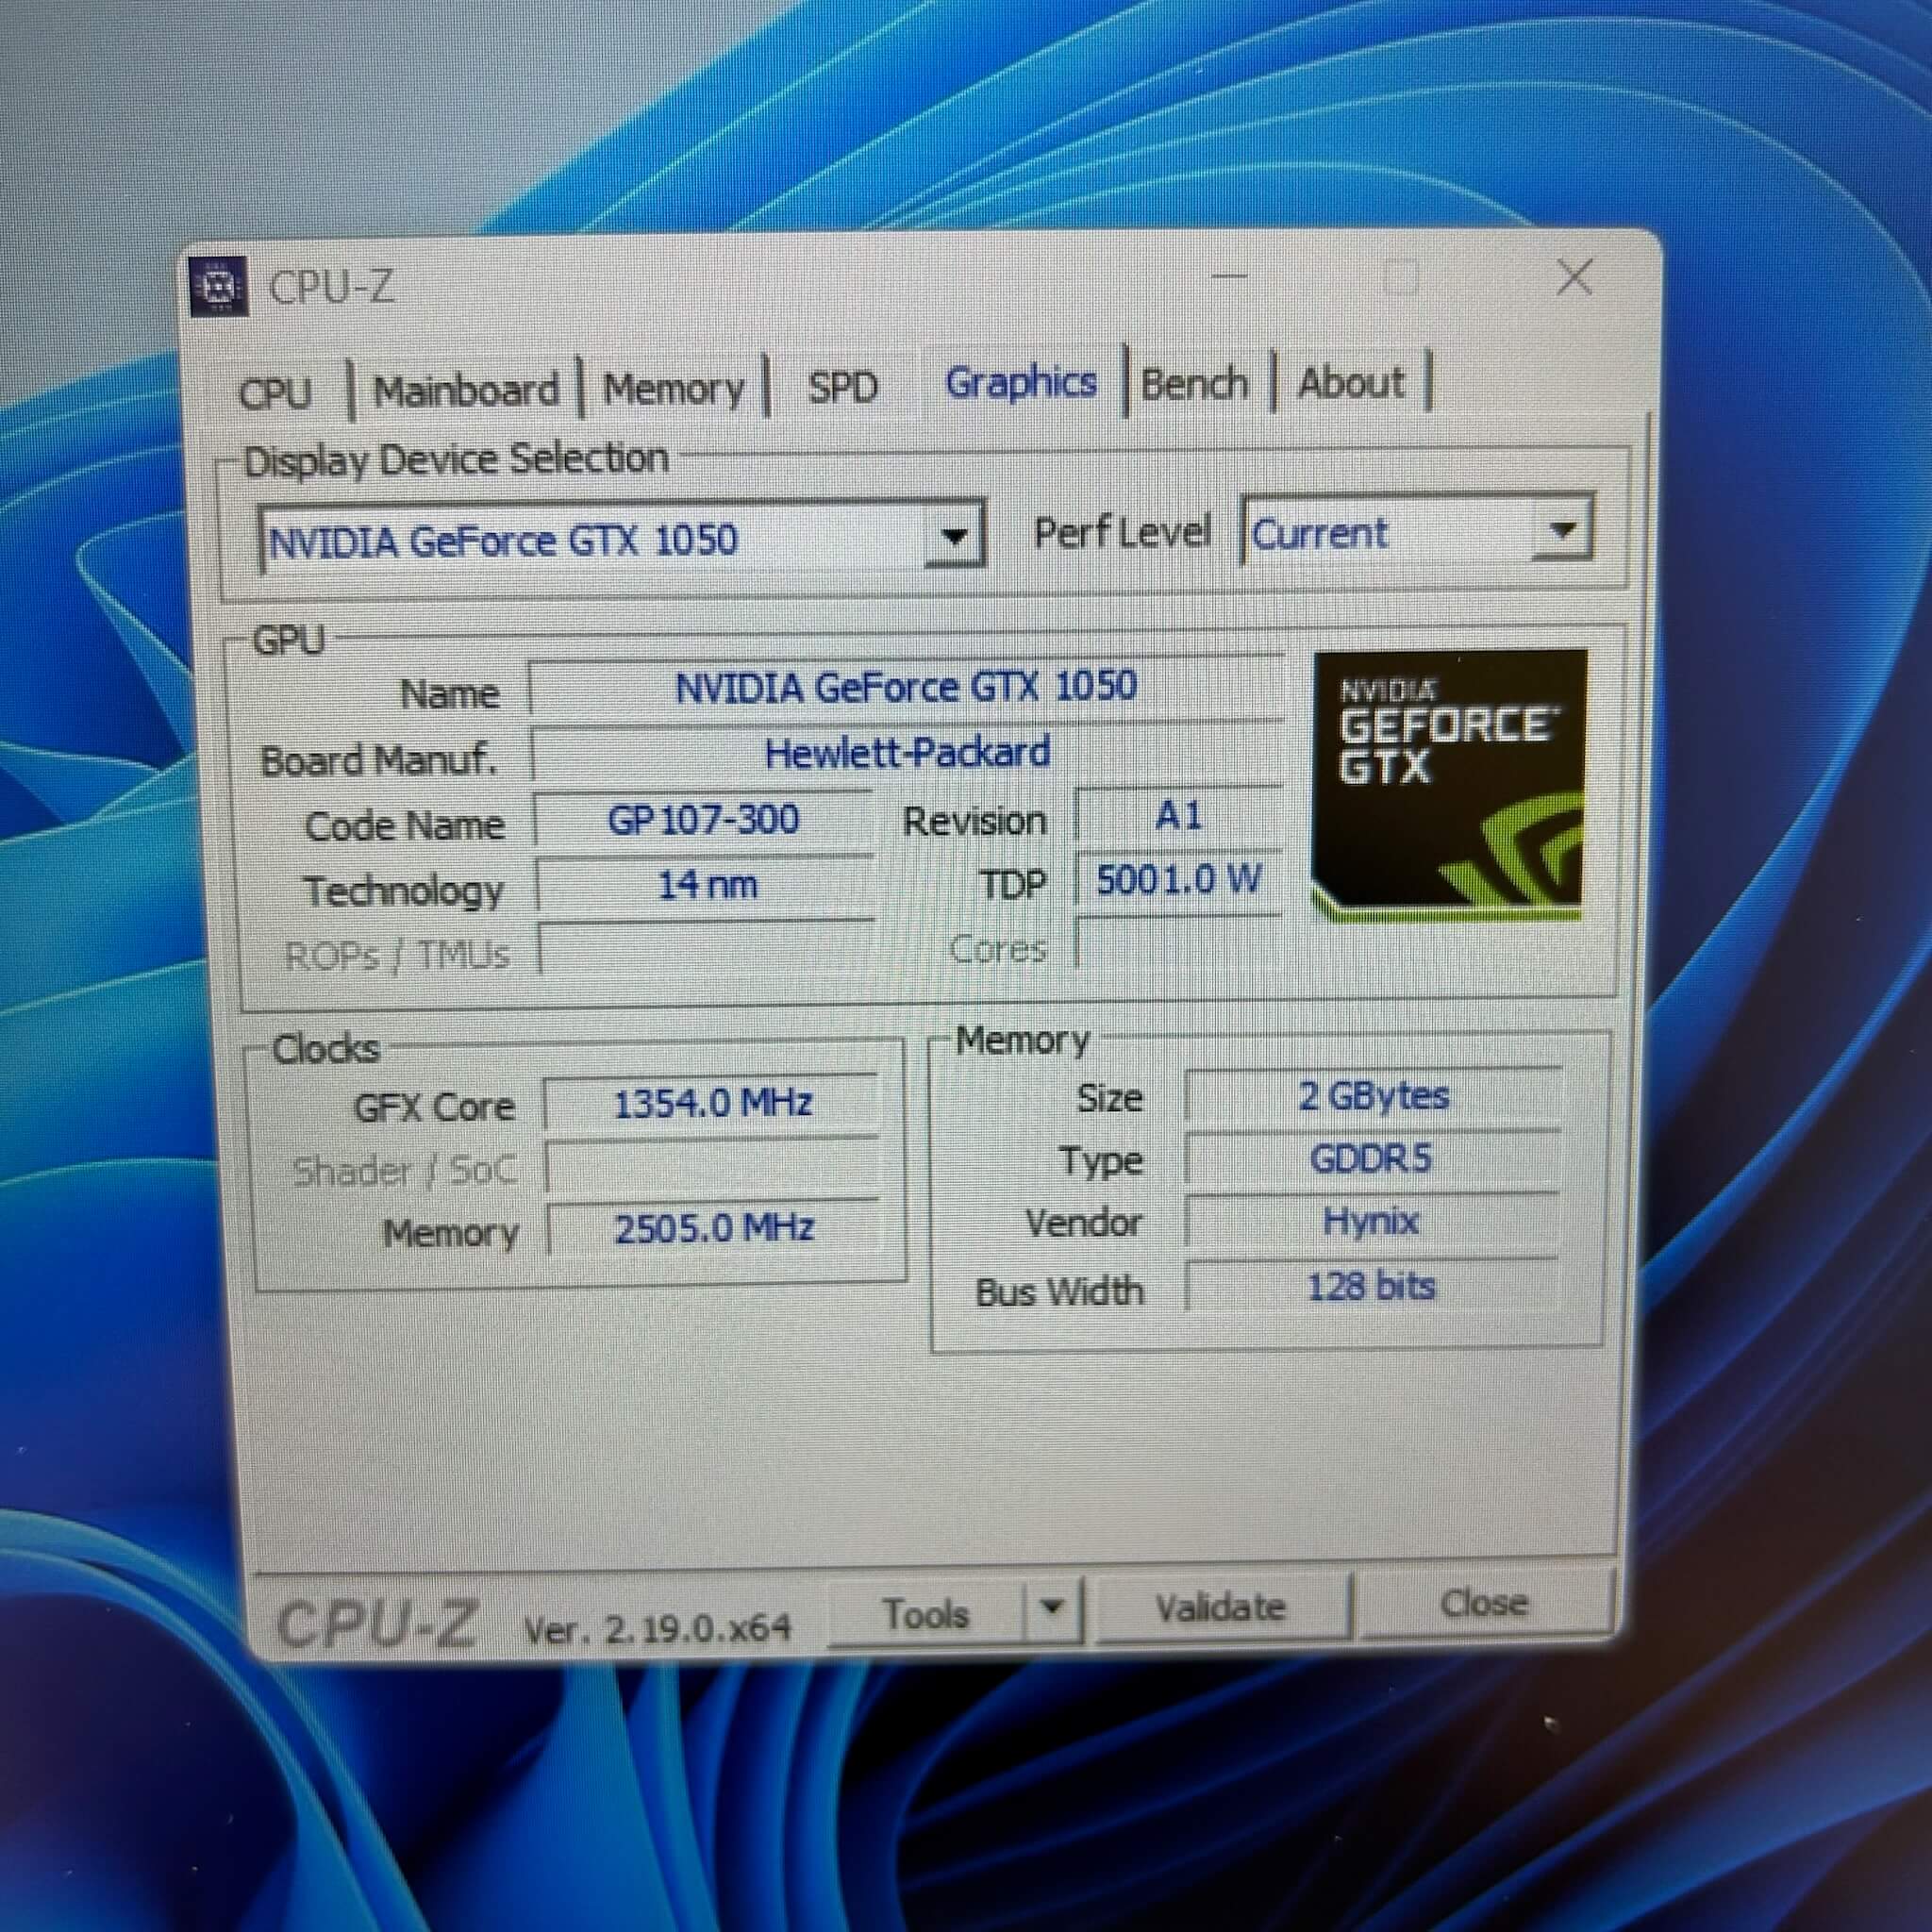Click the GFX Core clock value field
Image resolution: width=1932 pixels, height=1932 pixels.
click(x=712, y=1103)
